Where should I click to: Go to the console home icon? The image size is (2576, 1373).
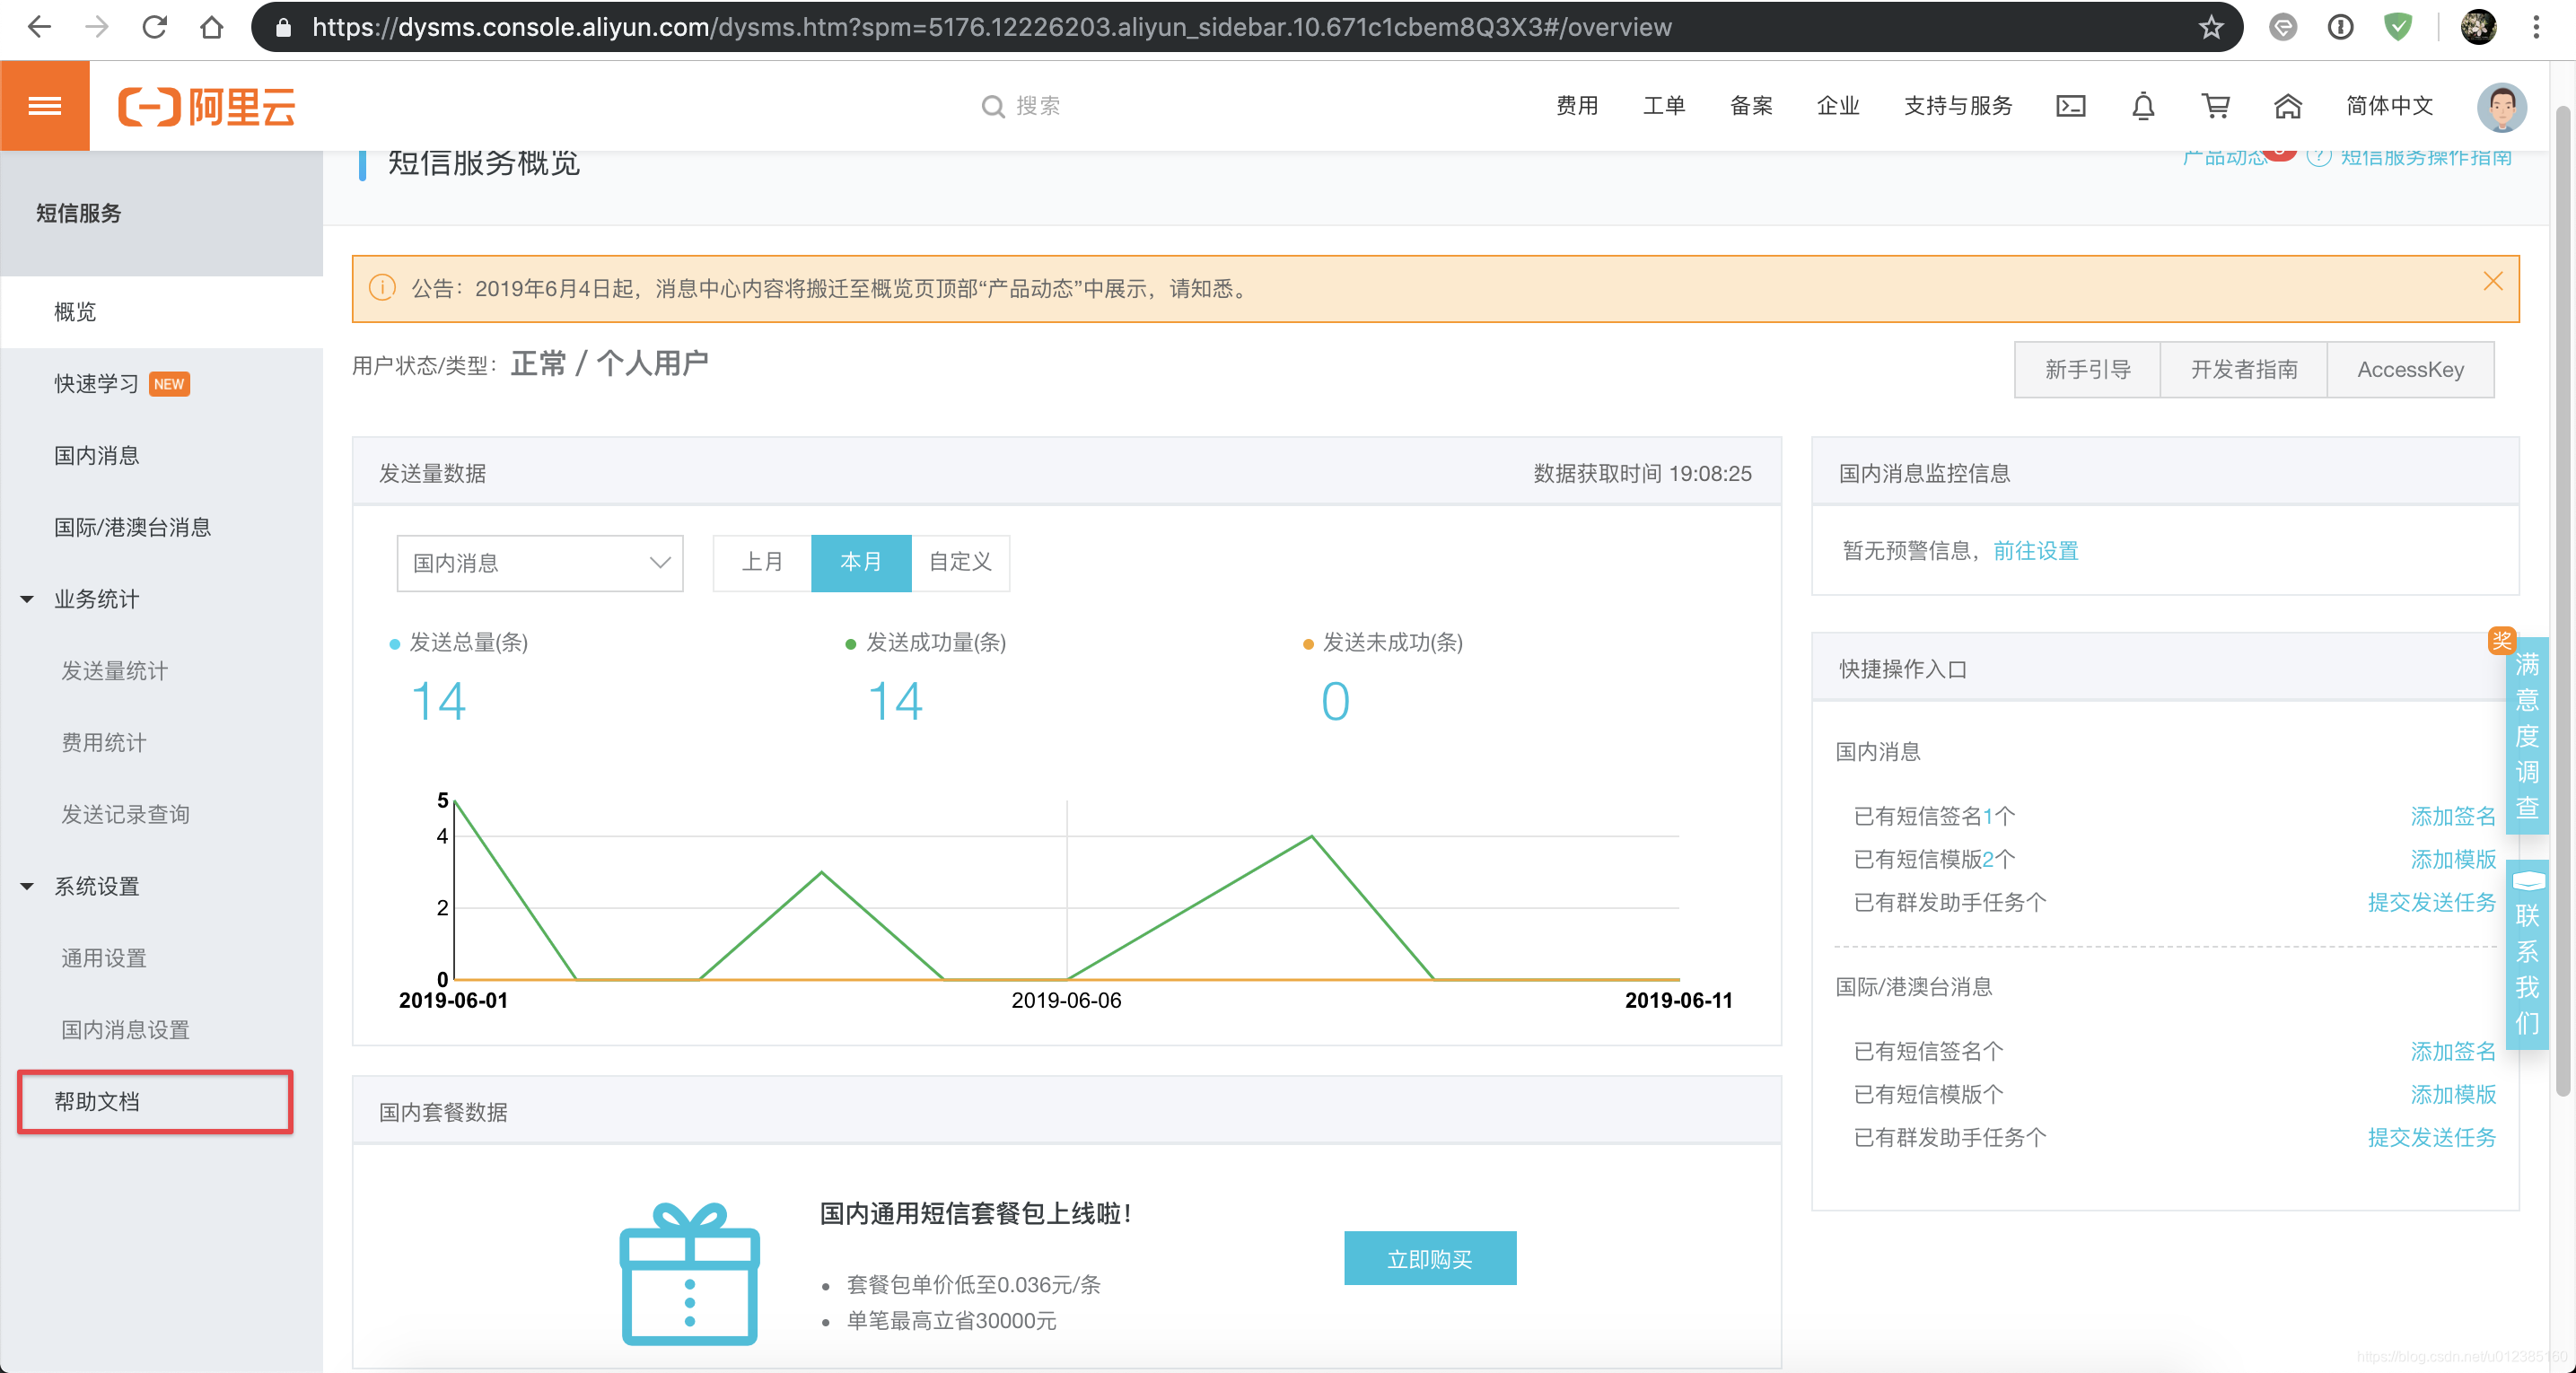point(2288,106)
